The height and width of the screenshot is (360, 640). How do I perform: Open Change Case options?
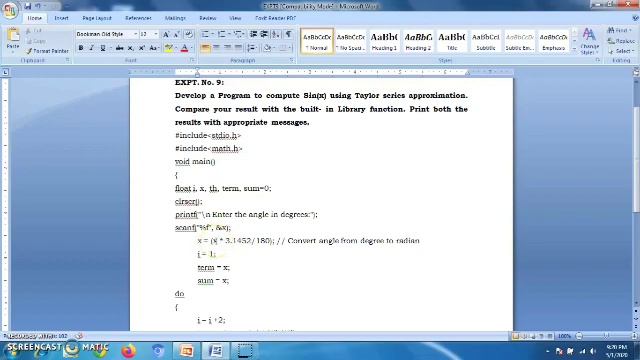[153, 48]
